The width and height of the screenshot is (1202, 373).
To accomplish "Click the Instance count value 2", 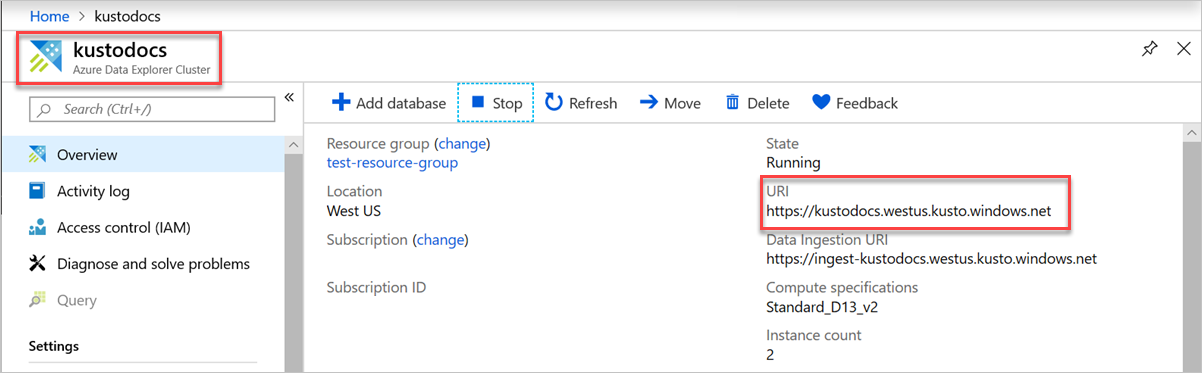I will click(770, 354).
